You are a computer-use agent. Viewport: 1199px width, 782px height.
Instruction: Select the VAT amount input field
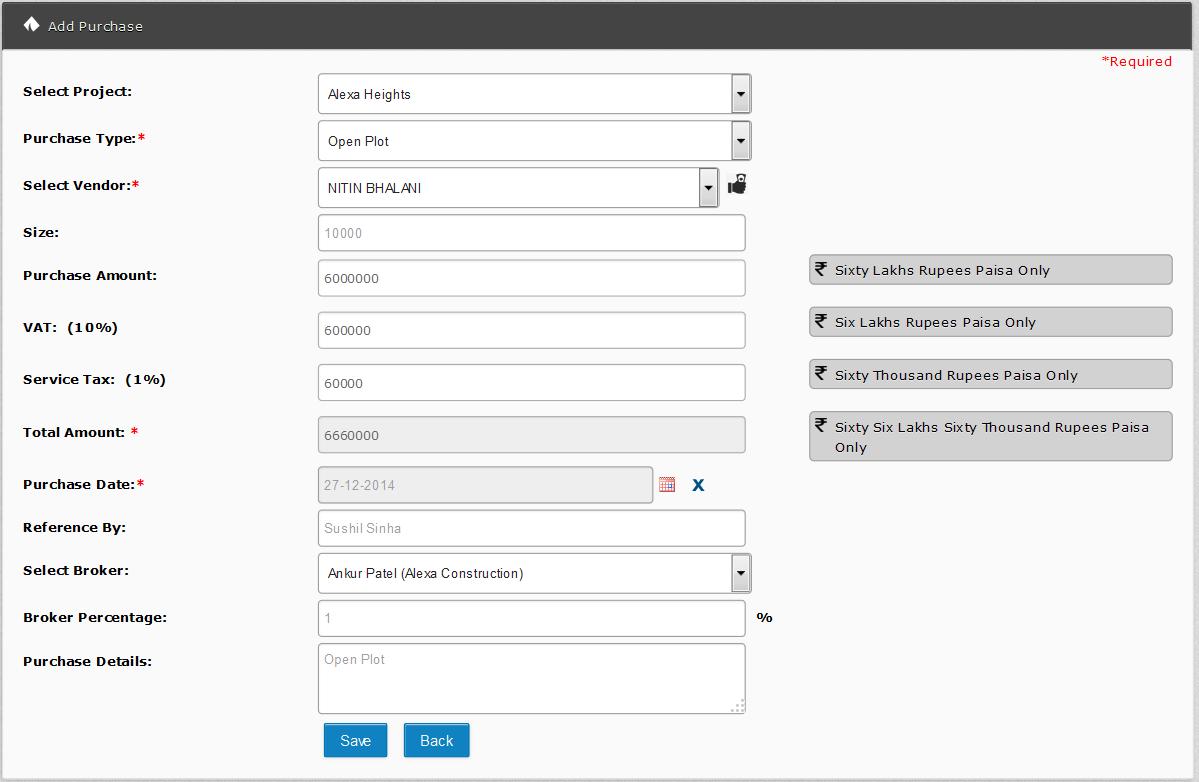[531, 331]
